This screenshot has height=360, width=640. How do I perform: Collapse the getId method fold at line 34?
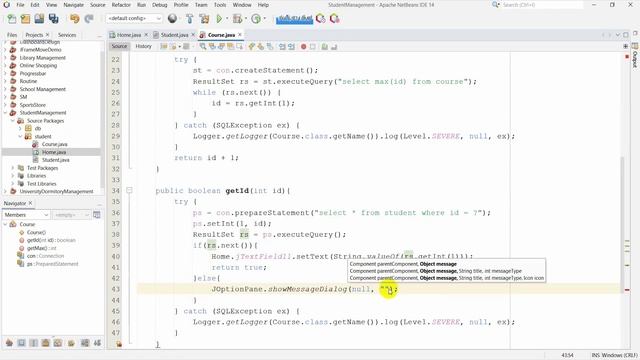pos(129,191)
